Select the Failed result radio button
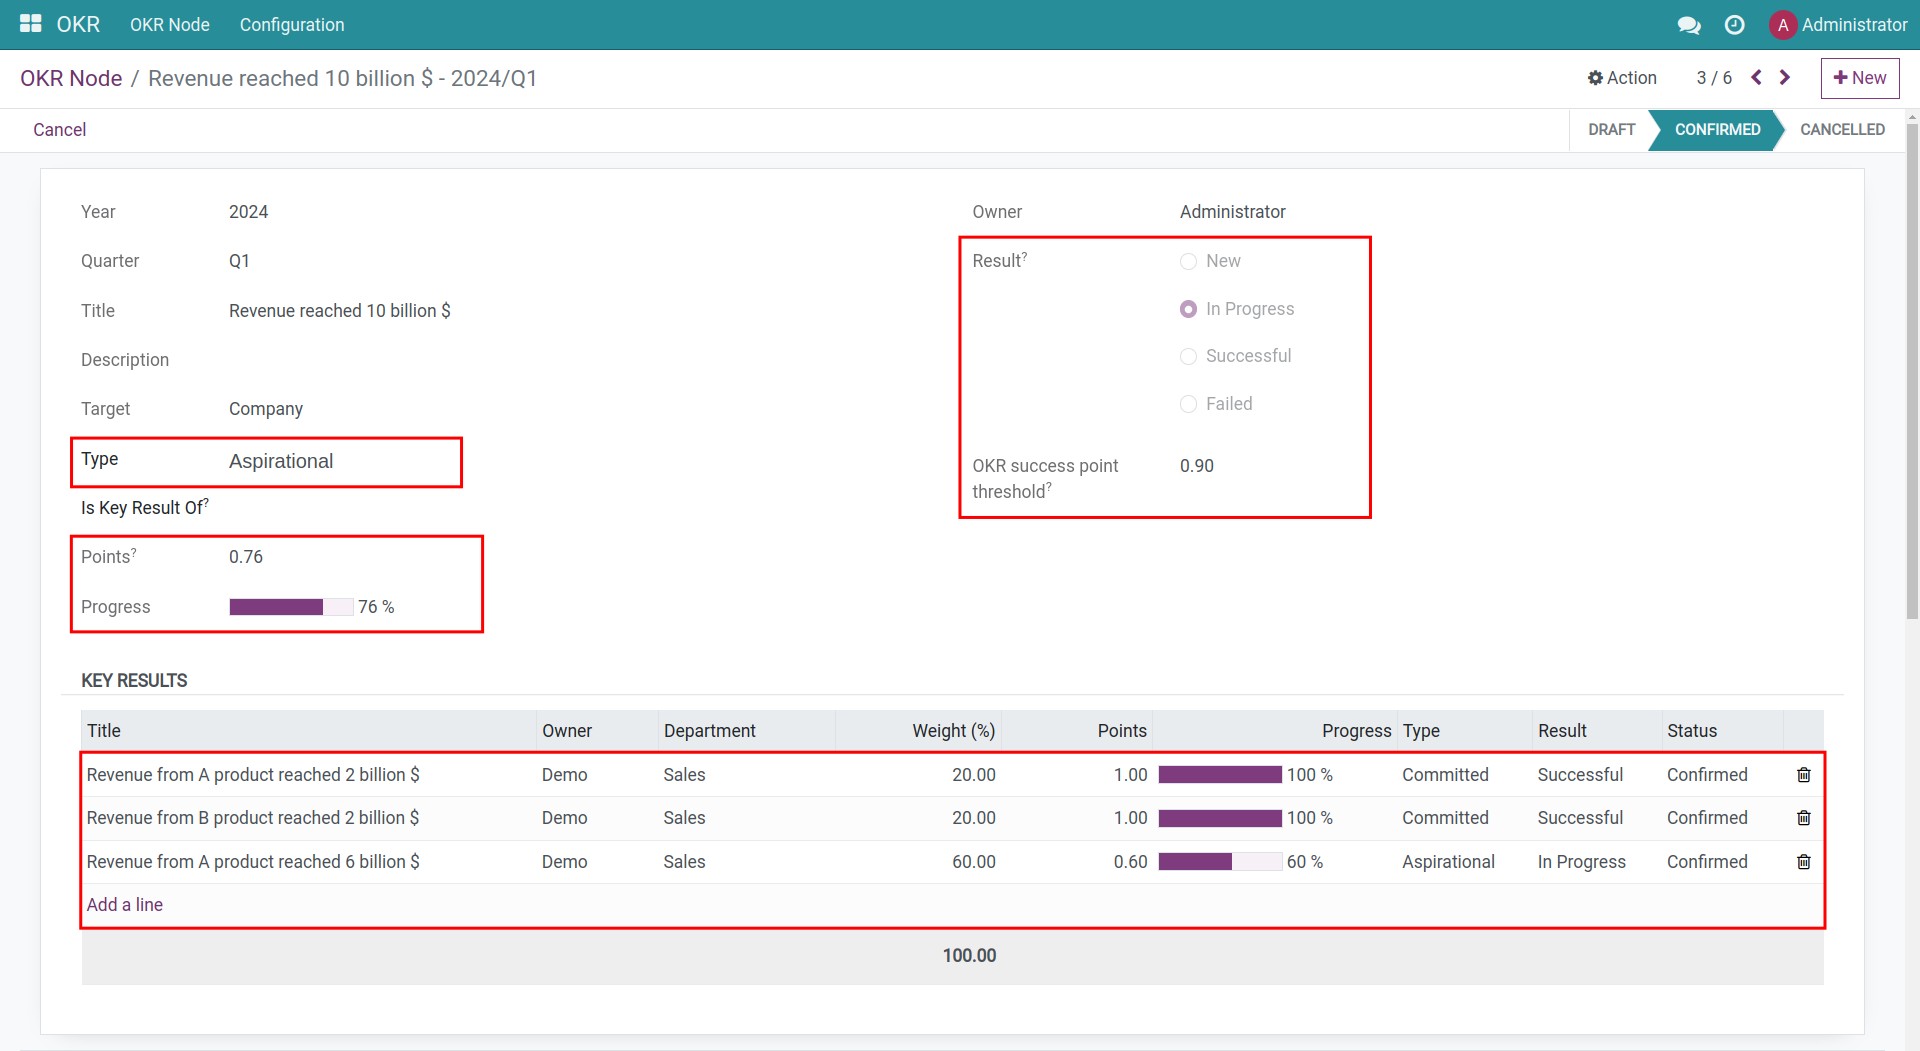This screenshot has width=1920, height=1051. (1188, 404)
